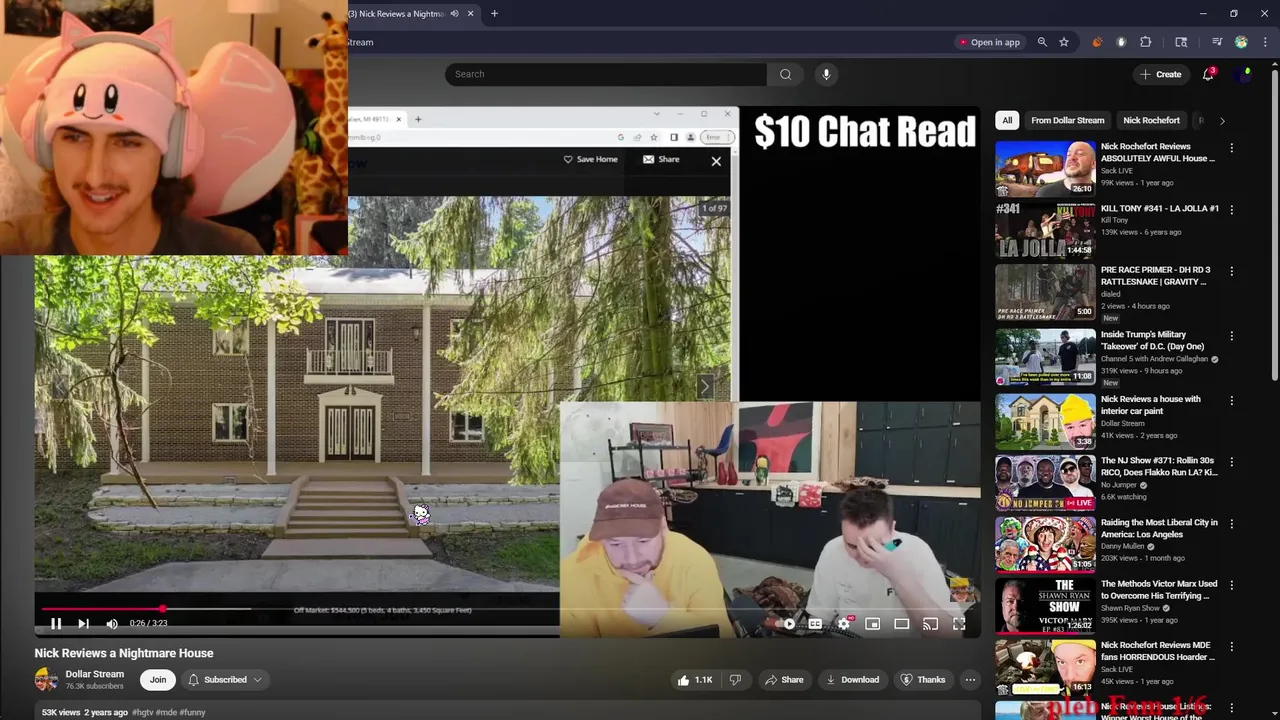Open the video player settings gear
The height and width of the screenshot is (720, 1280).
click(845, 624)
